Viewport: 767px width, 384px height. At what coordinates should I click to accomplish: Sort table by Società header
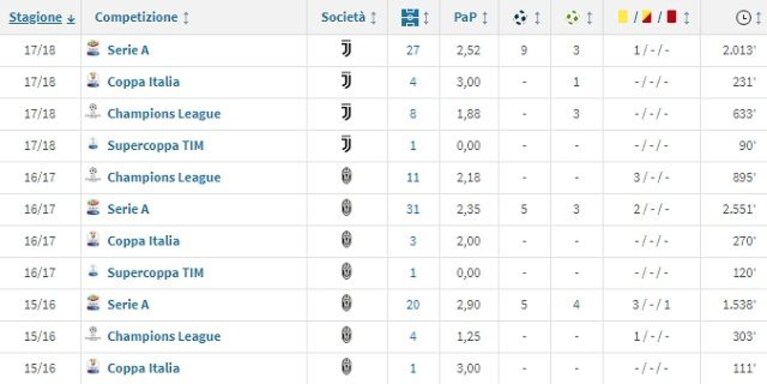(x=343, y=18)
